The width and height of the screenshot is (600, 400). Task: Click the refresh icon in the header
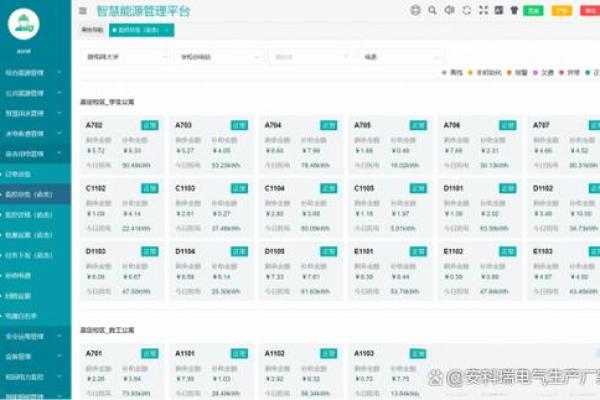(466, 11)
